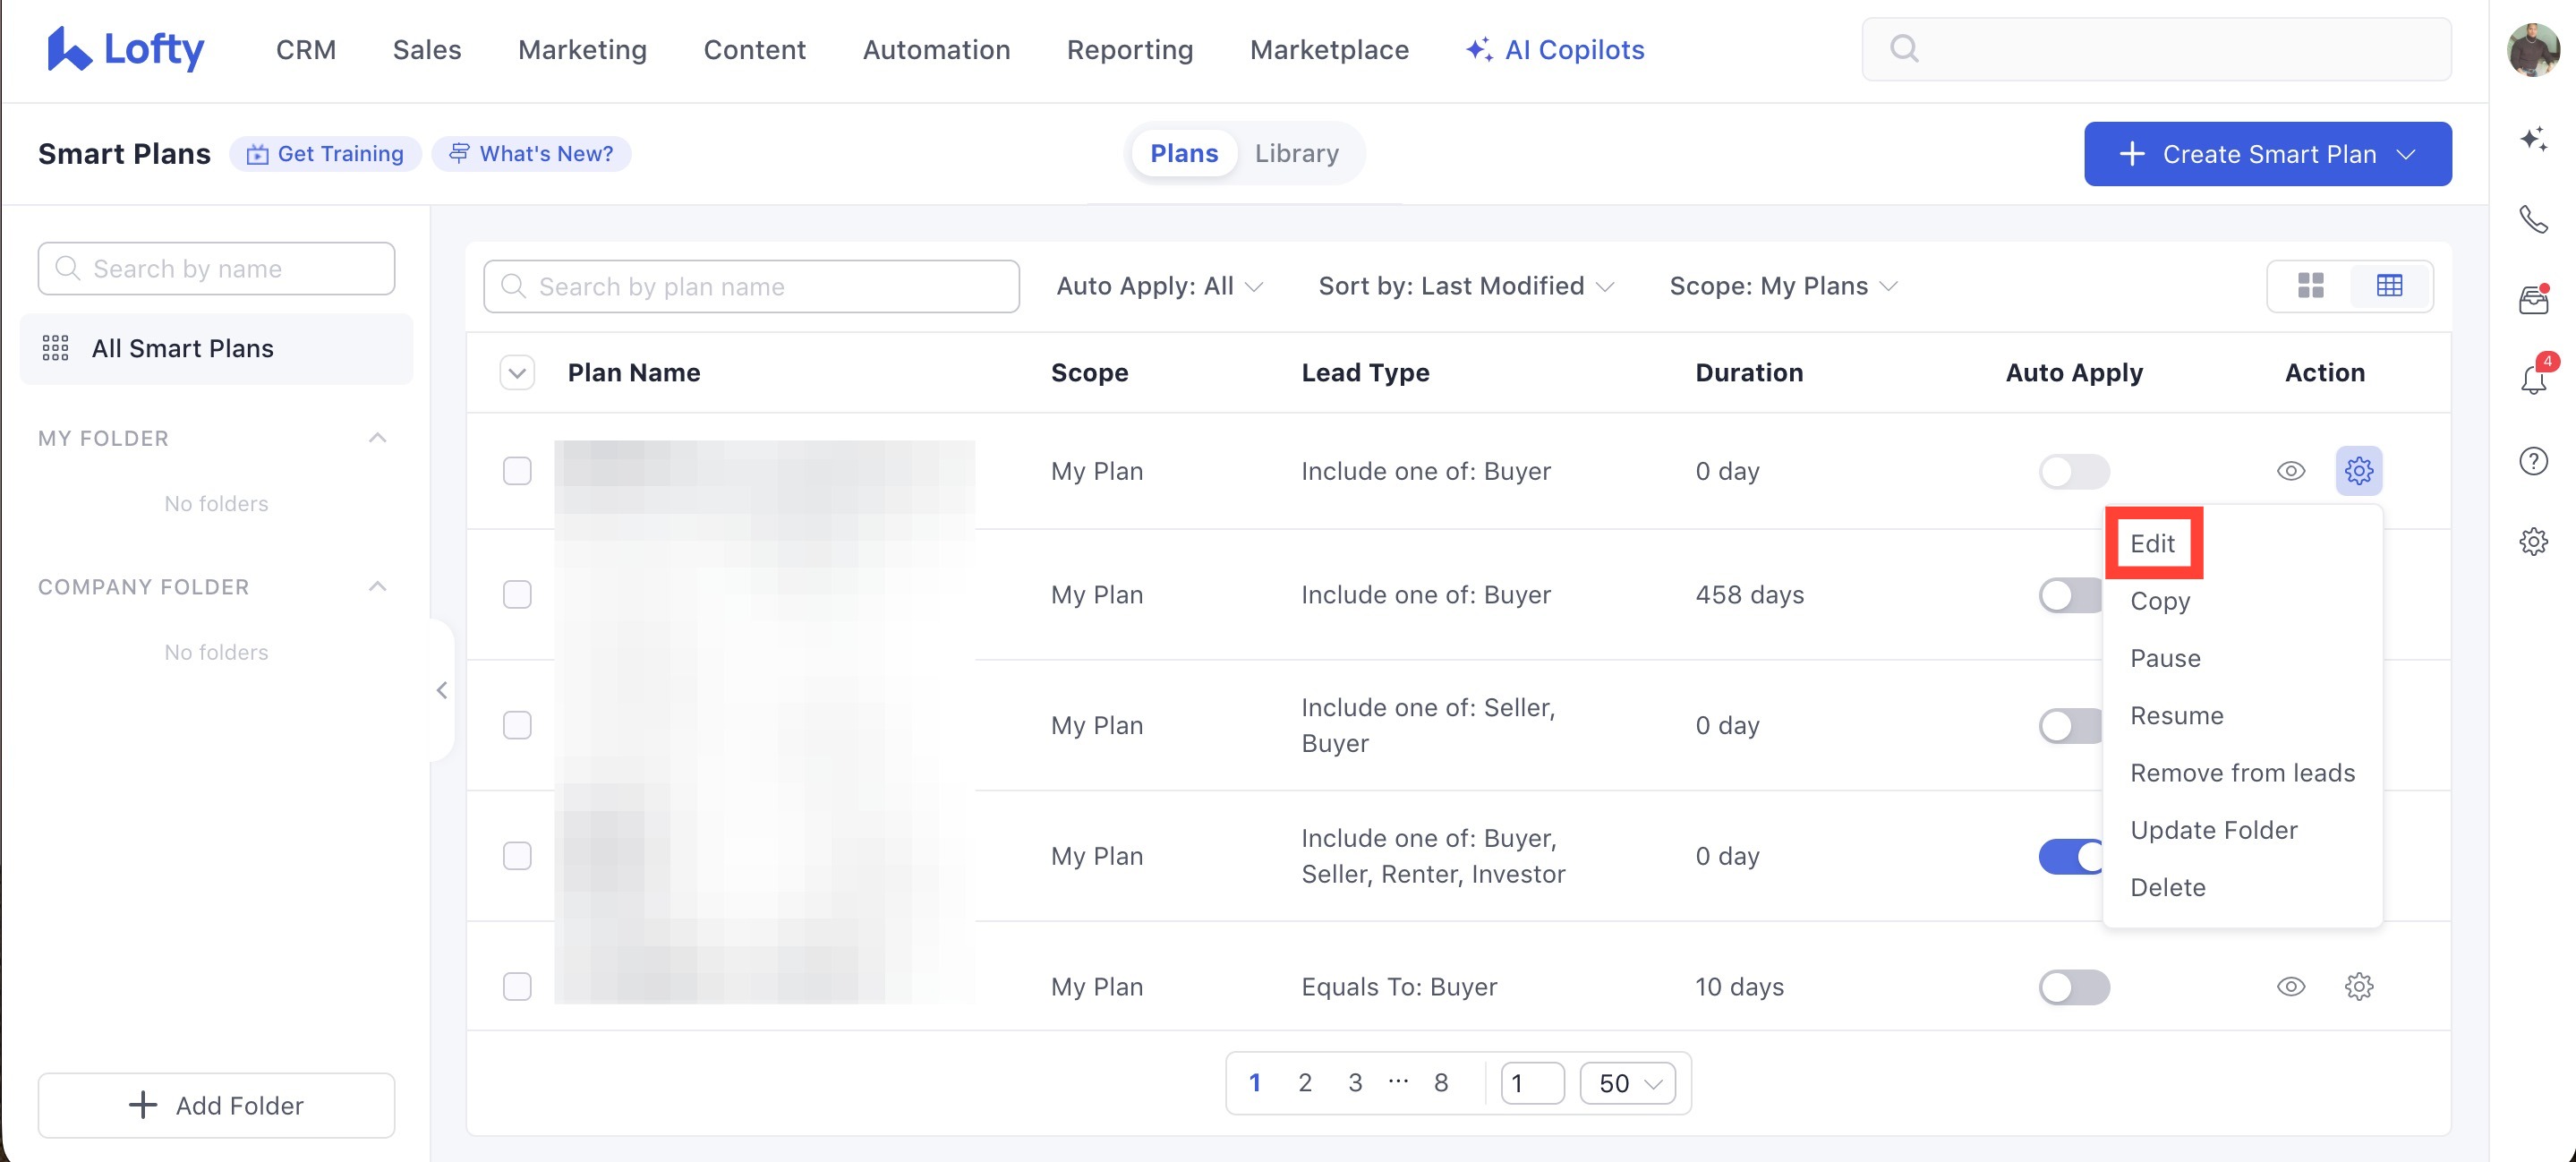This screenshot has height=1162, width=2576.
Task: Switch to grid card view icon
Action: (2311, 286)
